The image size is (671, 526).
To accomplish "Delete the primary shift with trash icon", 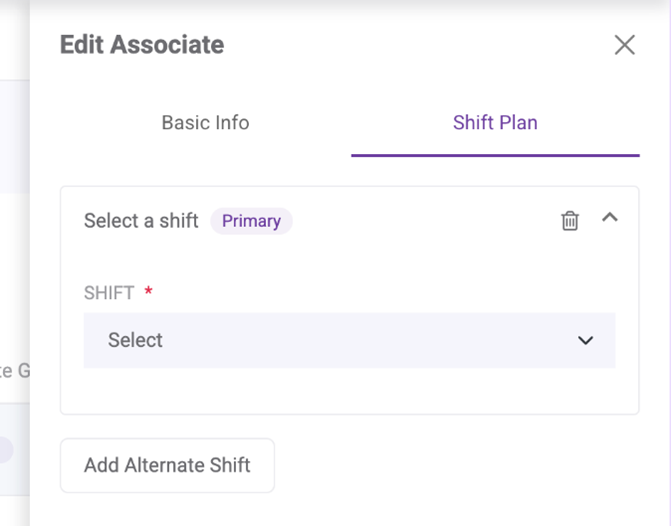I will point(570,221).
